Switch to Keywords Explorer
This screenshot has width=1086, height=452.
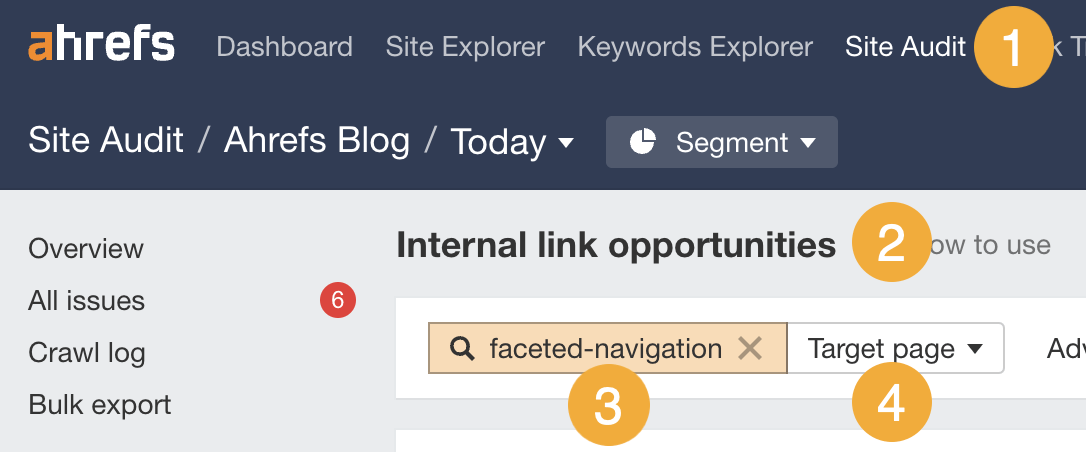[695, 47]
